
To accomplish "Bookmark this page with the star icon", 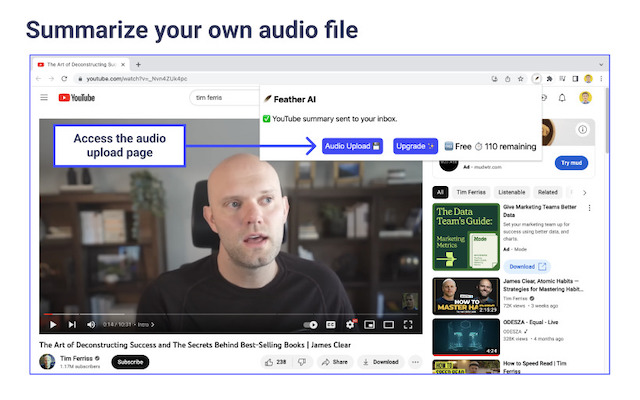I will [x=520, y=79].
